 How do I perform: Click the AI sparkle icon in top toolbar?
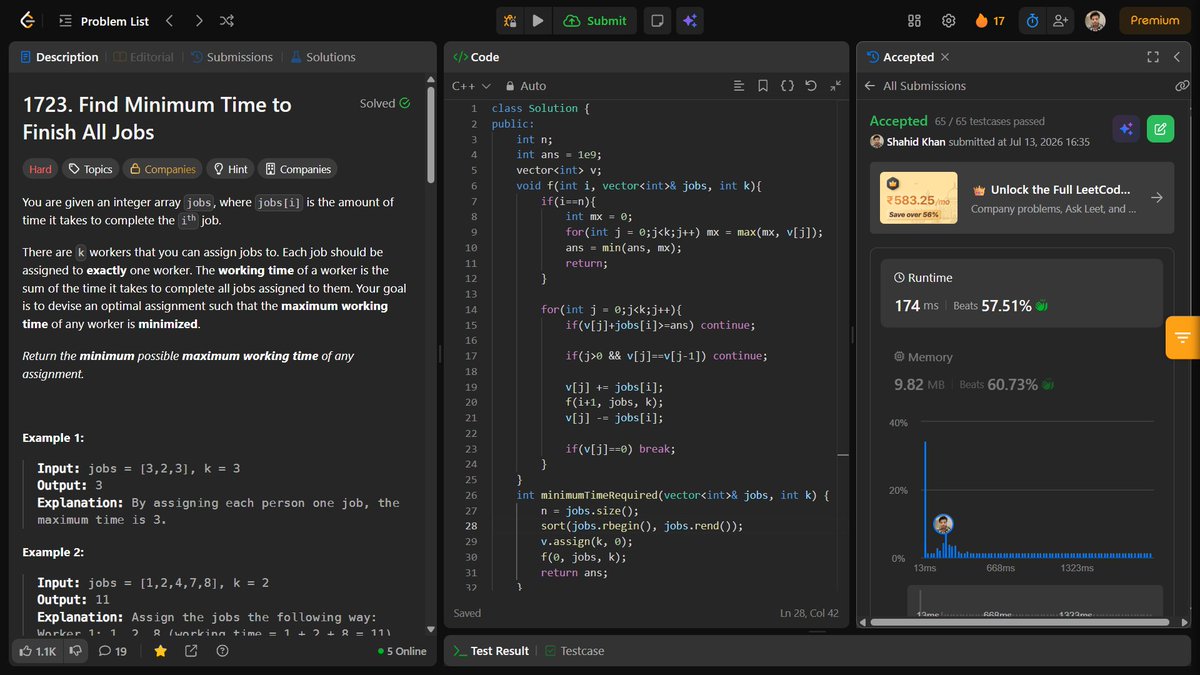pyautogui.click(x=688, y=20)
